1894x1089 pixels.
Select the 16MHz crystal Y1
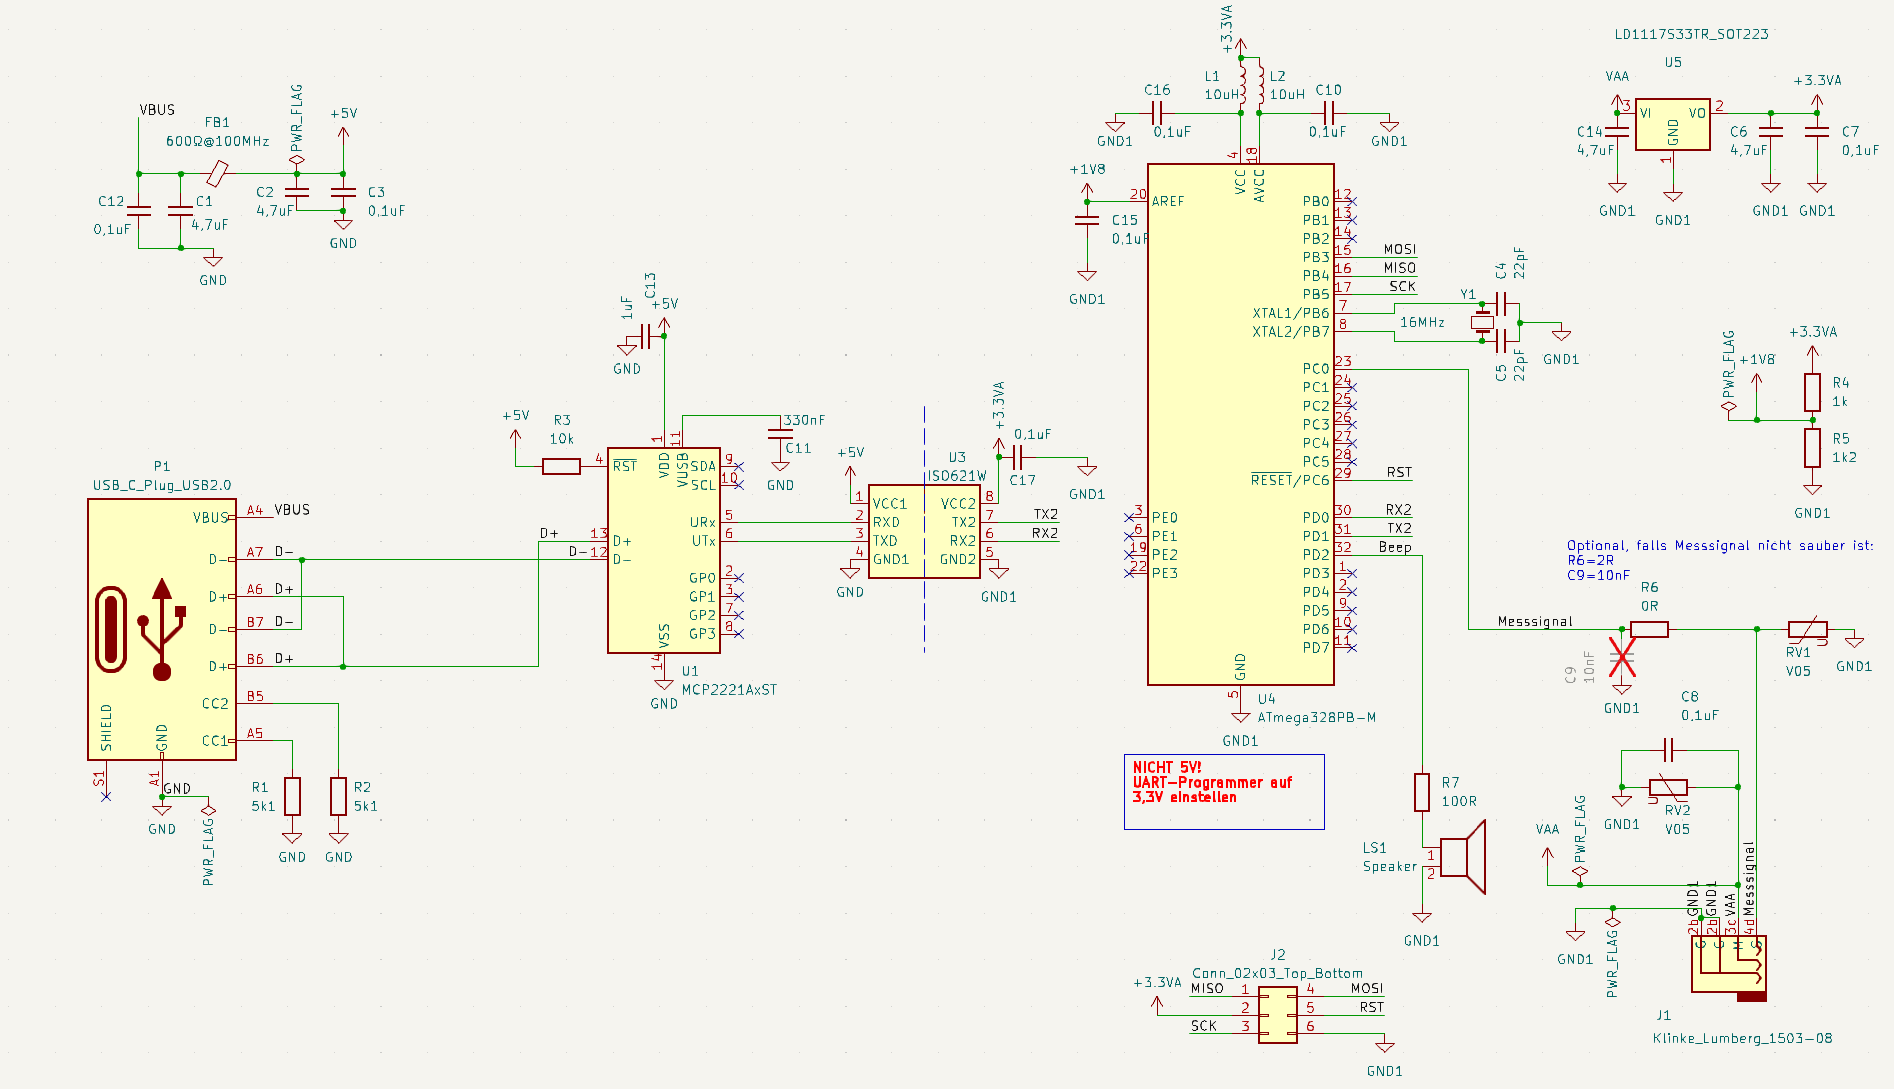[x=1481, y=322]
